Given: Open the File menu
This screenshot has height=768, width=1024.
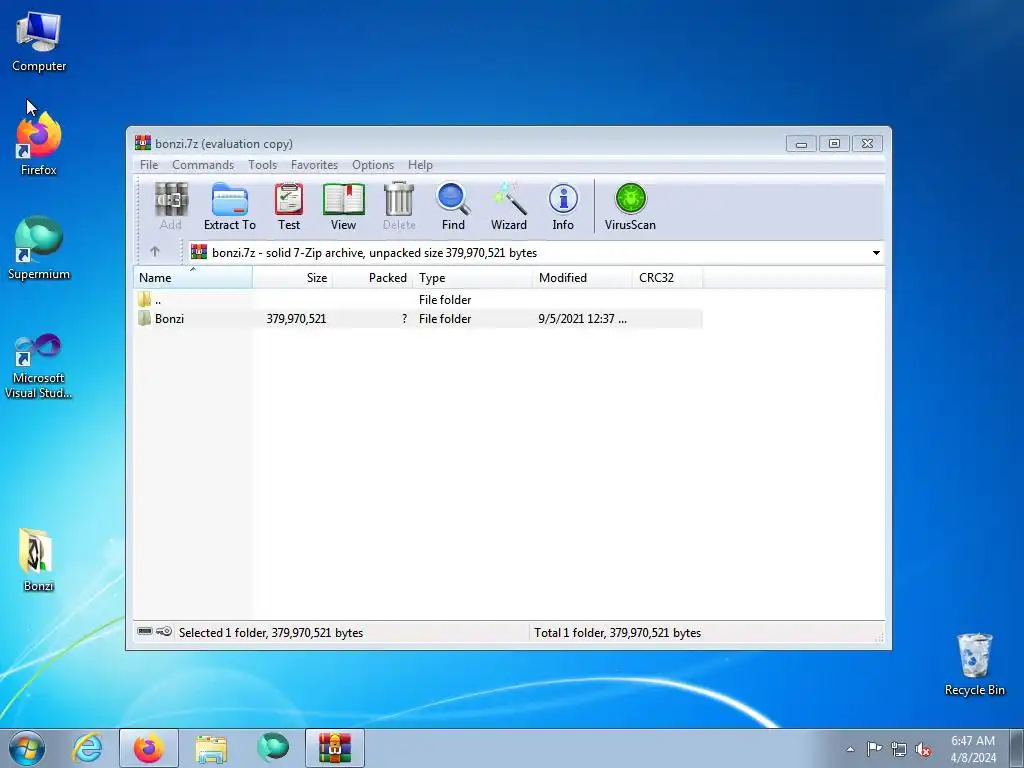Looking at the screenshot, I should click(149, 165).
